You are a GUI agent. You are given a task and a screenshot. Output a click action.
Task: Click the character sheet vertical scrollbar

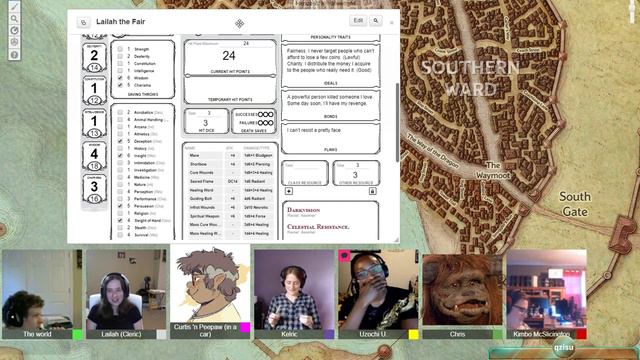tap(398, 122)
